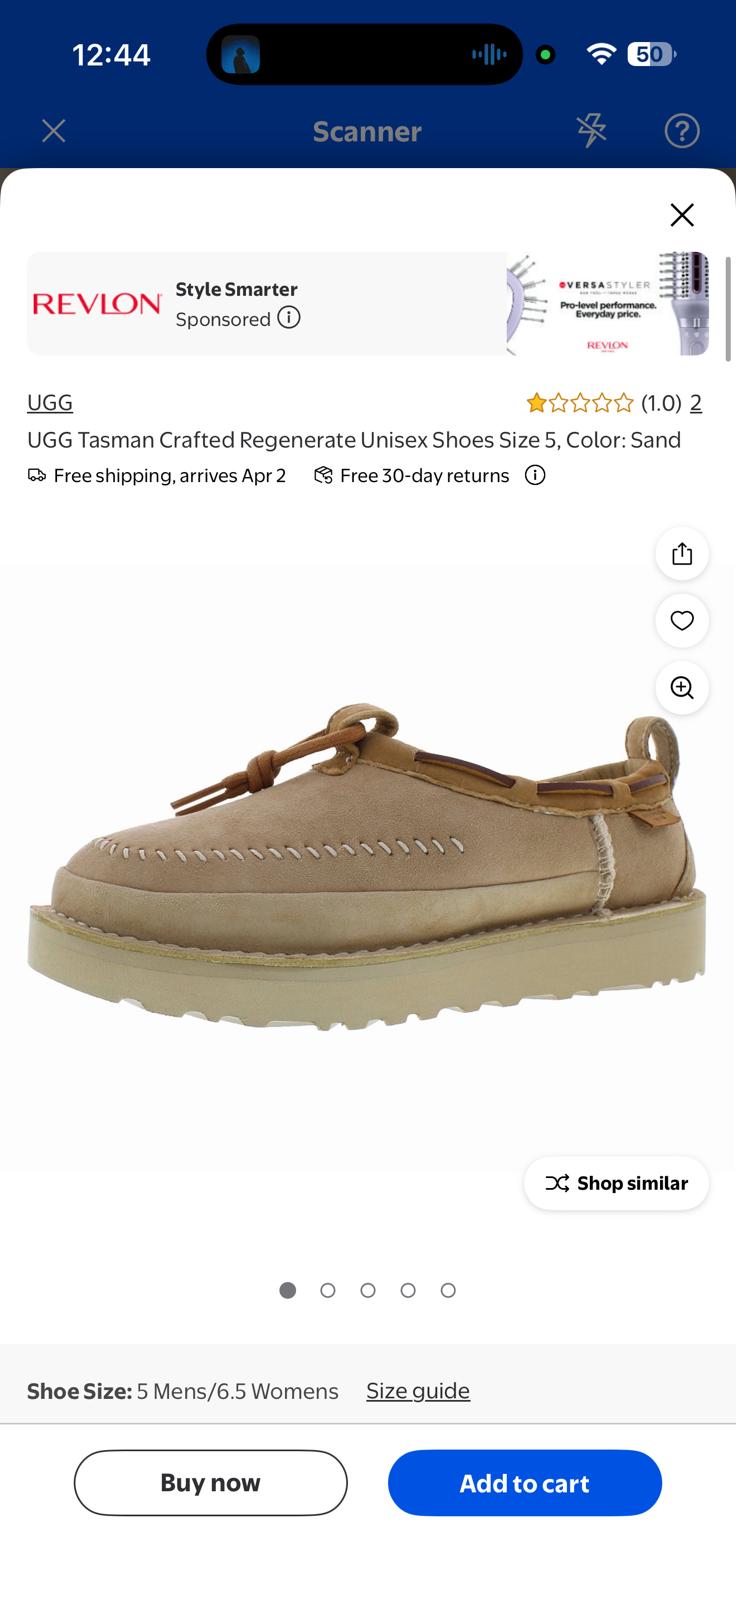Dismiss the product sheet with X icon
Screen dimensions: 736x1600
(682, 215)
